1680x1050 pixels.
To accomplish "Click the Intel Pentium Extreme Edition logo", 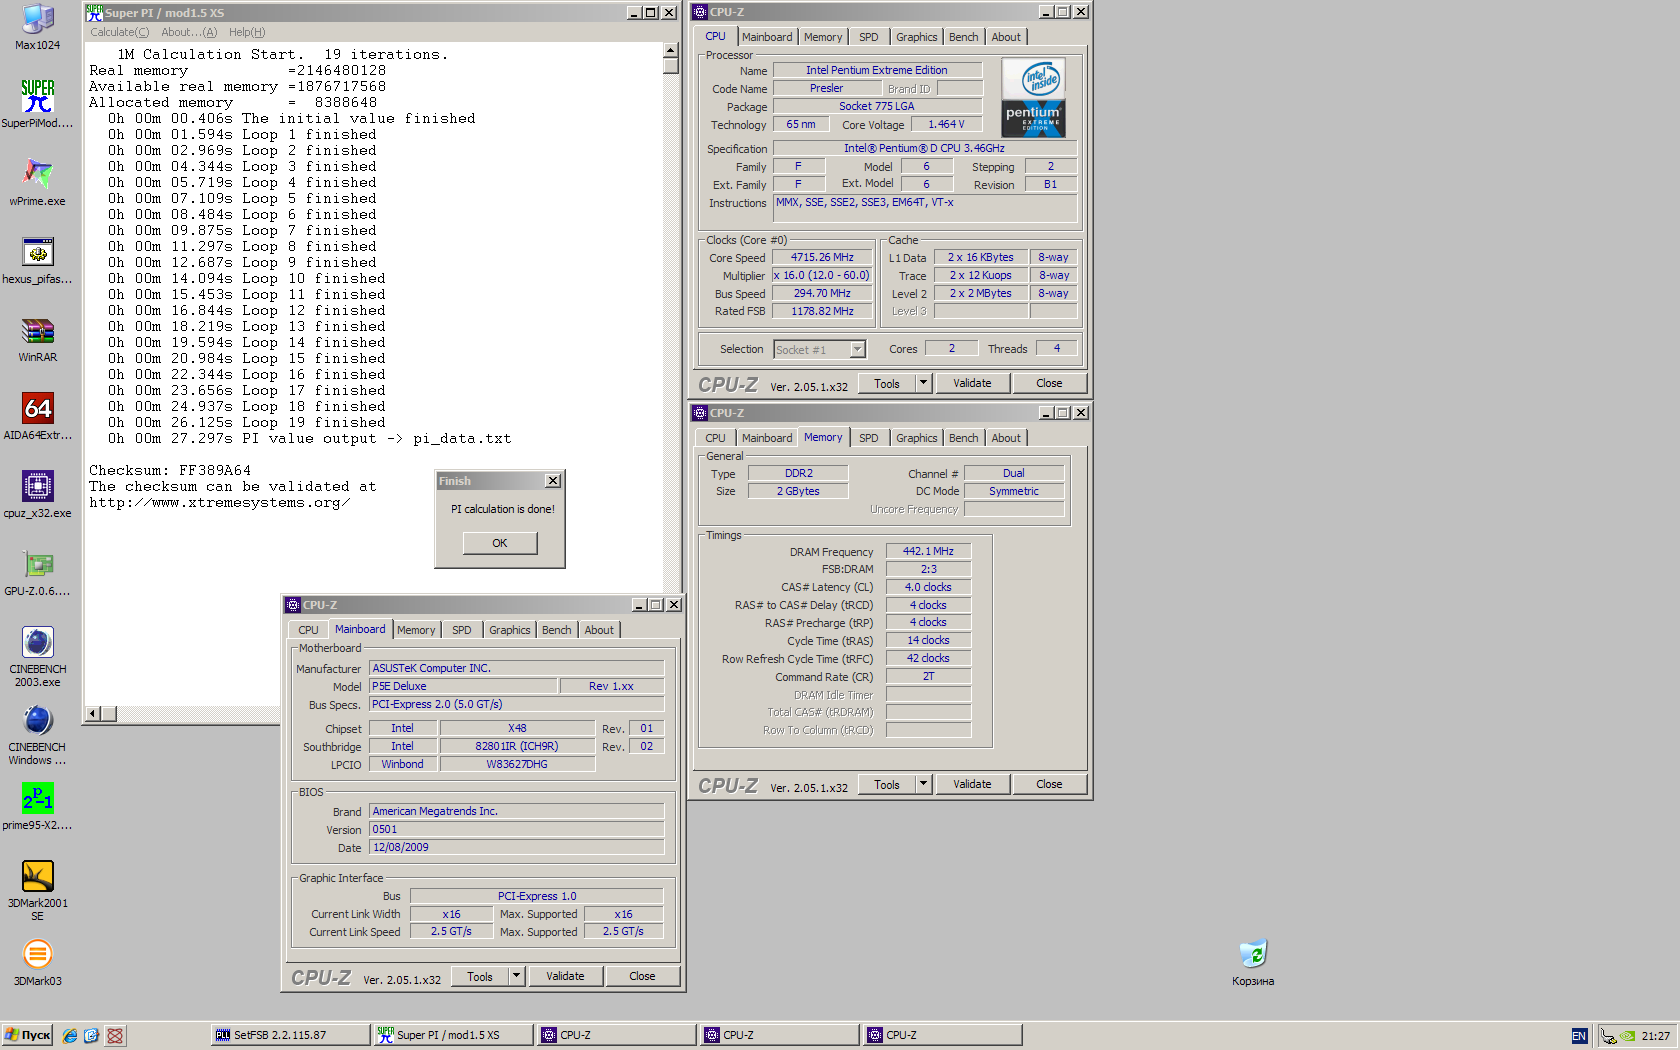I will (x=1033, y=98).
